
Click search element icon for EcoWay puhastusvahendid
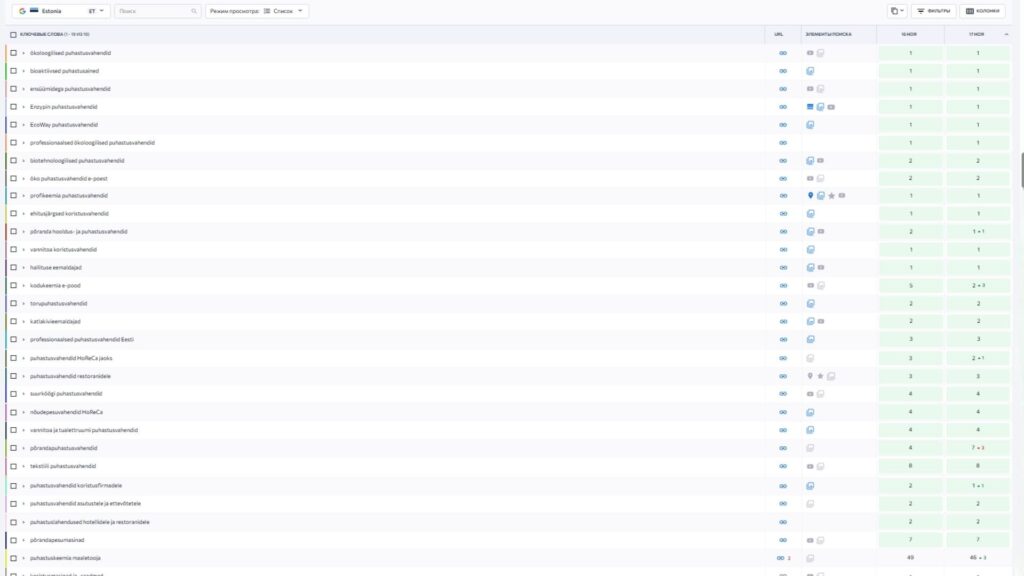(x=810, y=125)
